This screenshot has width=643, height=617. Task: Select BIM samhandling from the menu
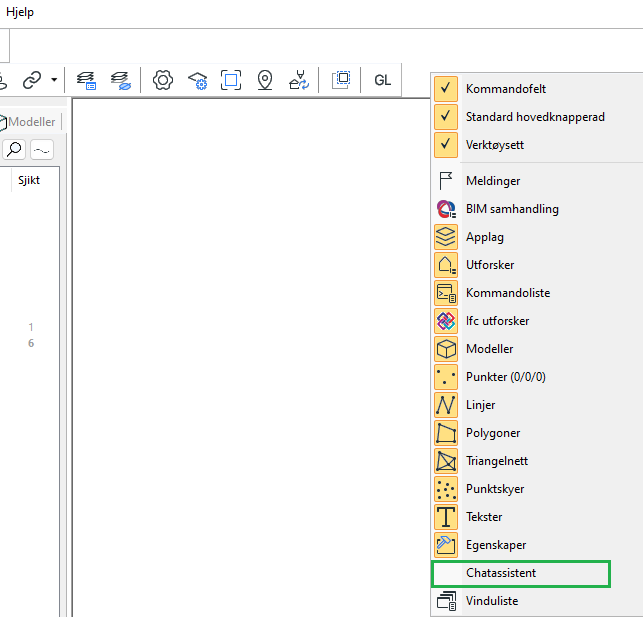click(x=511, y=209)
